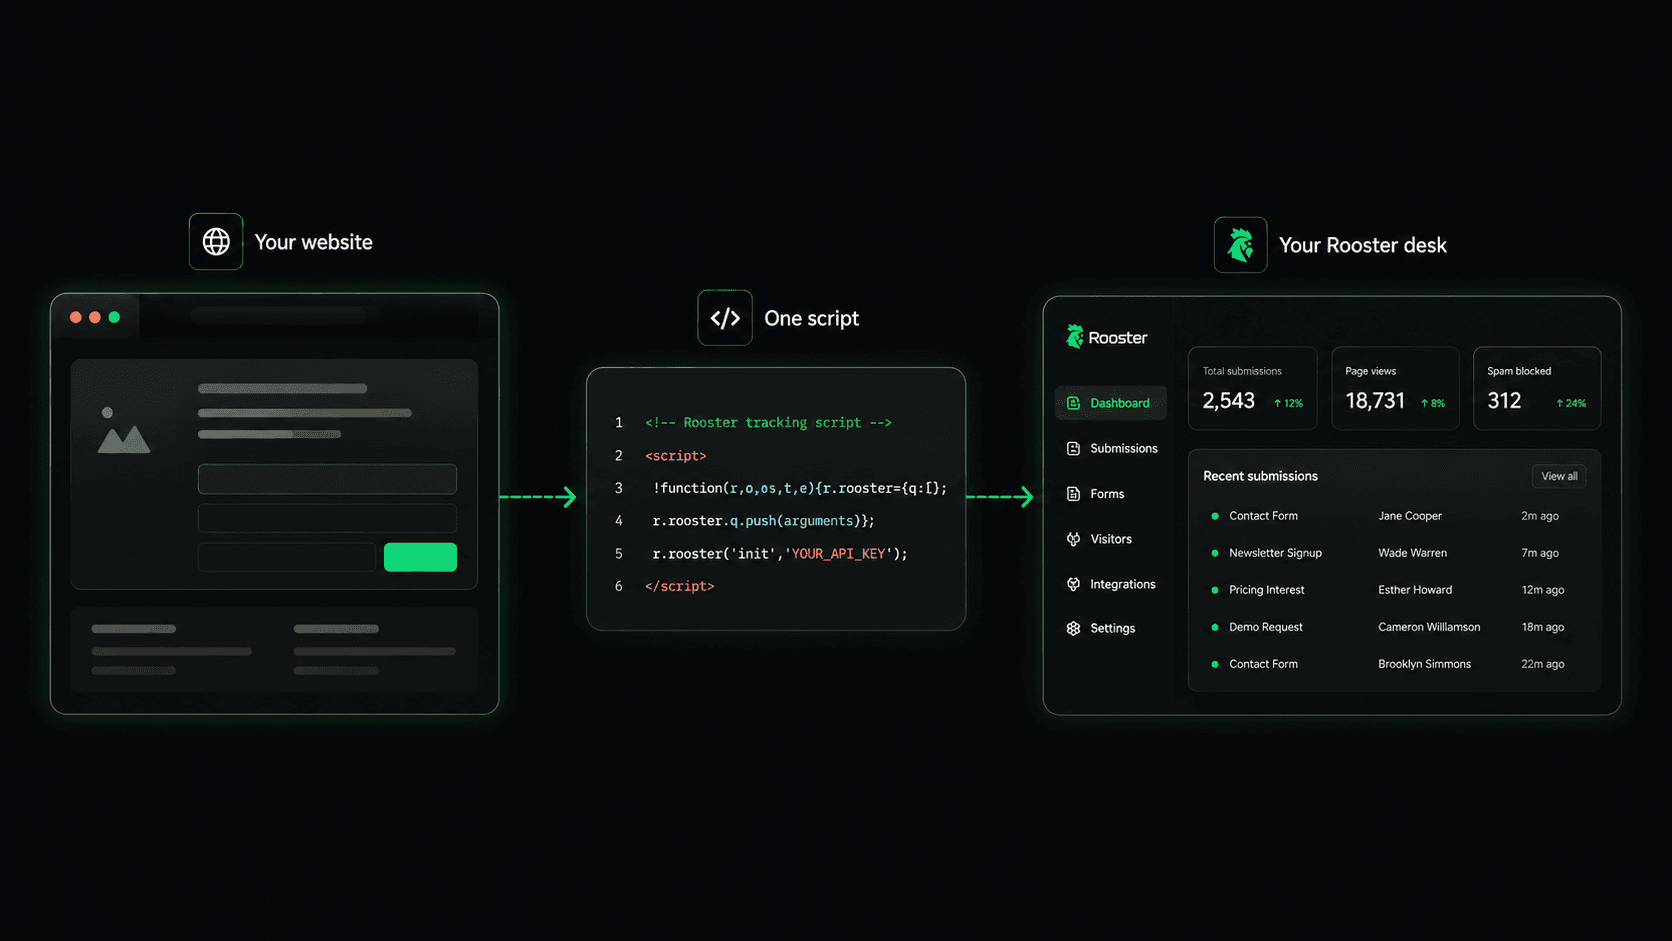1672x941 pixels.
Task: Click the second input field in website form
Action: (327, 518)
